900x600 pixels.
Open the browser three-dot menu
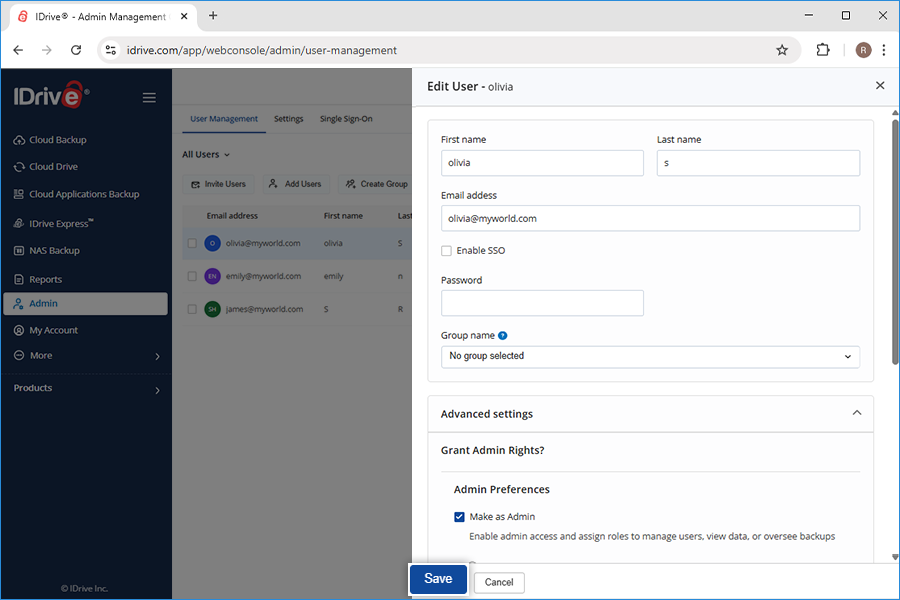coord(884,50)
